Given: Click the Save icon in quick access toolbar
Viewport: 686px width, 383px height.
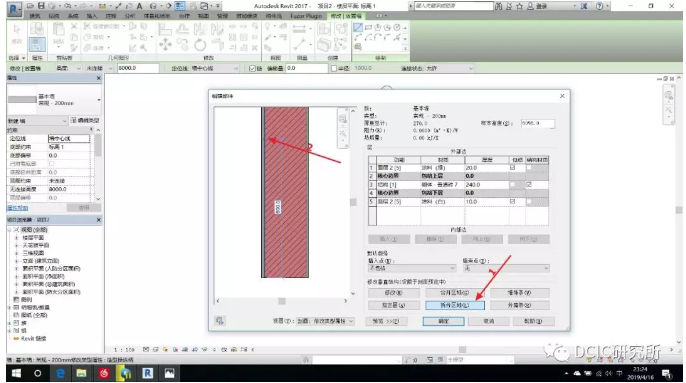Looking at the screenshot, I should tap(41, 6).
